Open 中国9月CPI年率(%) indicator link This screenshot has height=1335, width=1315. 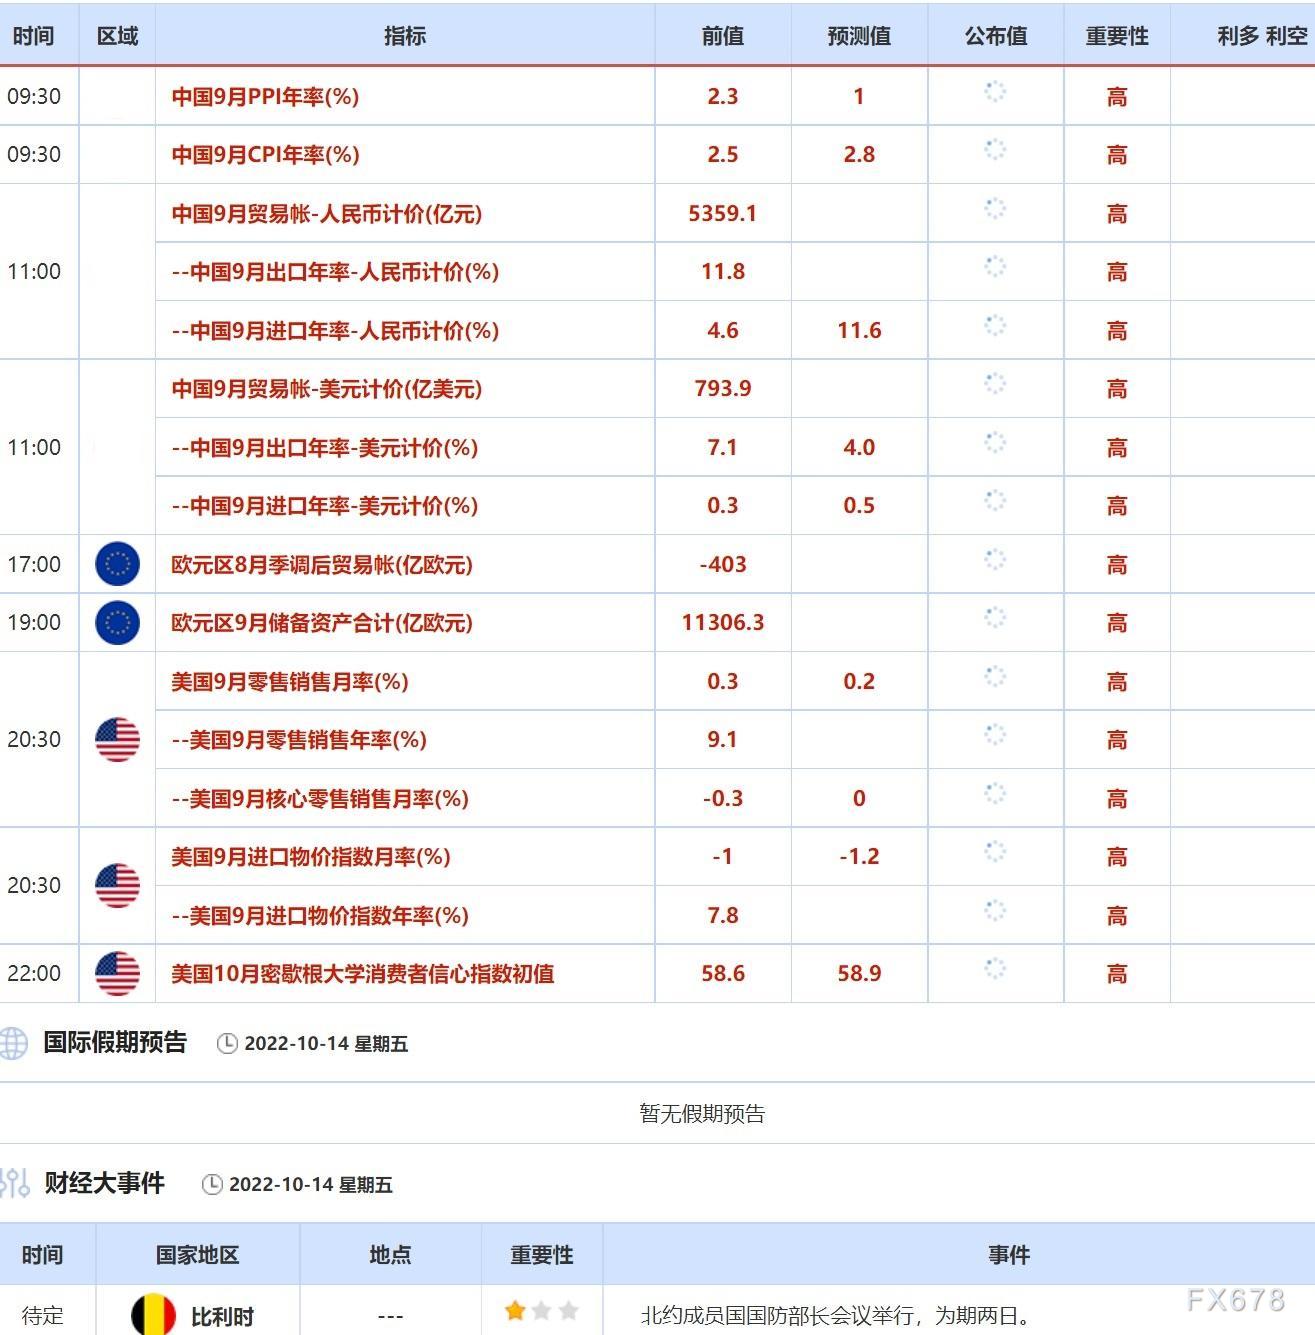265,154
